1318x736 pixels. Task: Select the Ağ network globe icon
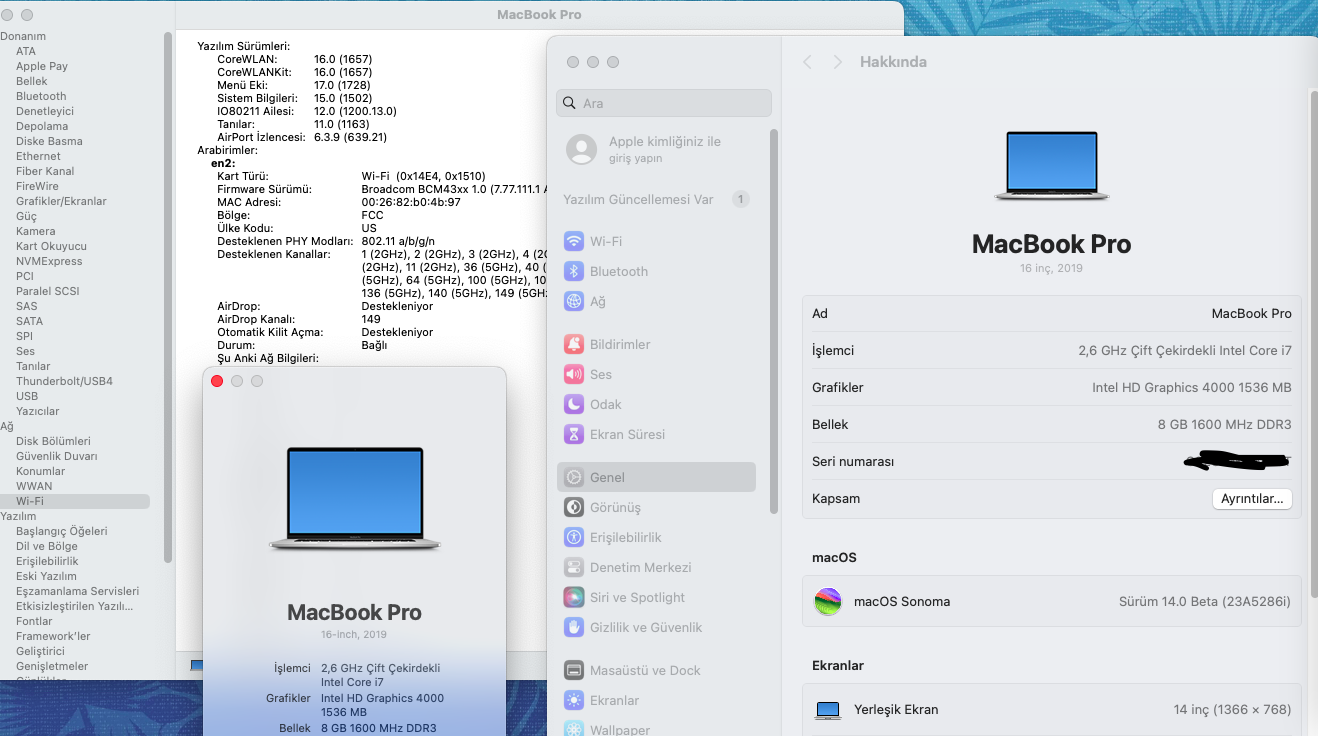tap(574, 301)
